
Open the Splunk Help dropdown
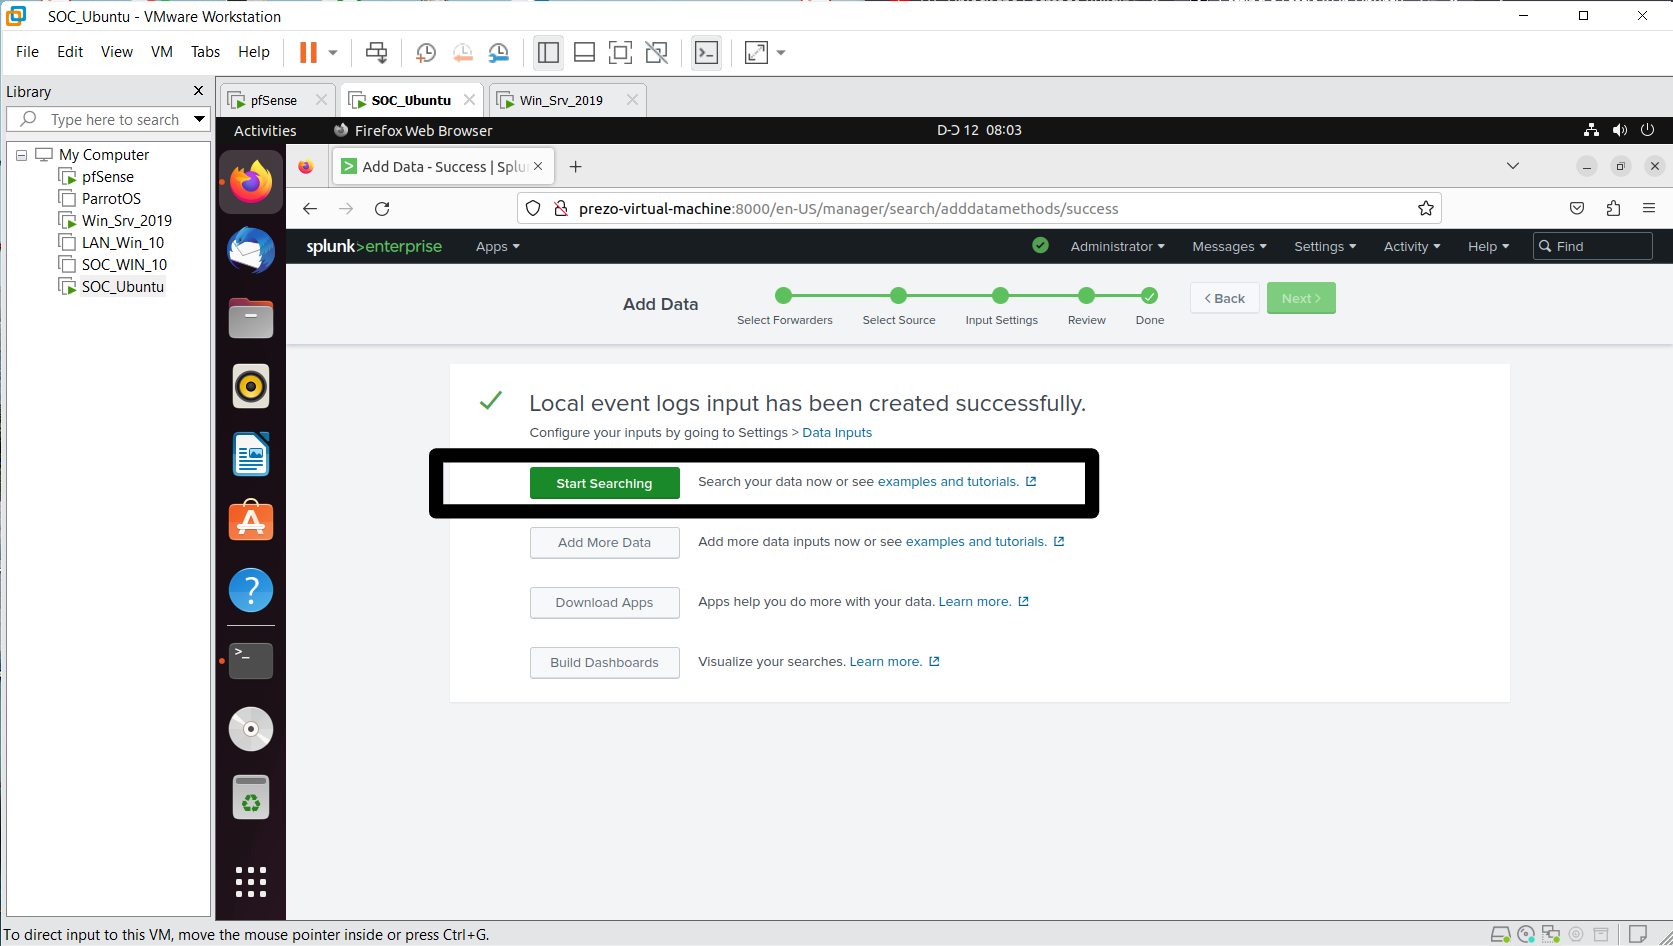[x=1488, y=247]
